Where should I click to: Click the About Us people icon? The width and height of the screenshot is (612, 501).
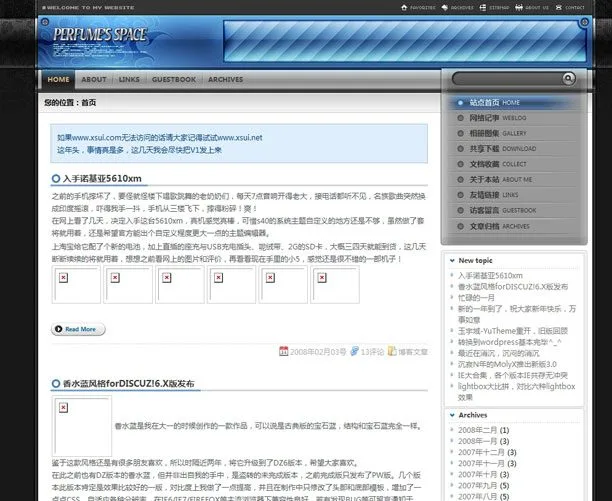coord(521,7)
